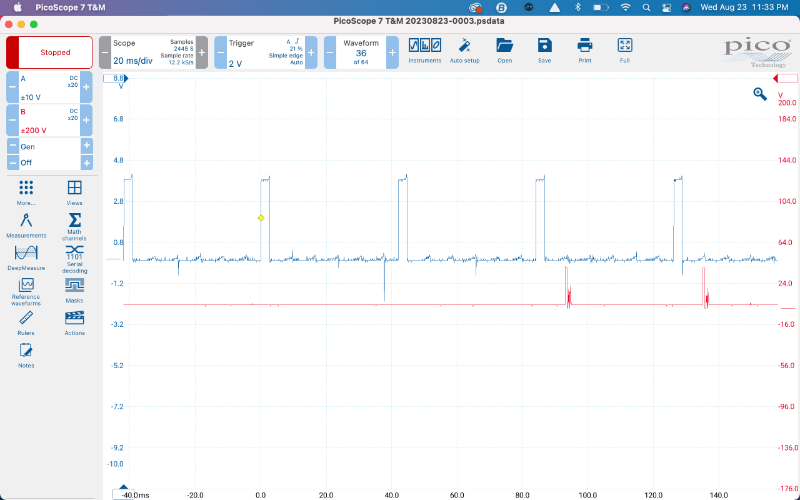Image resolution: width=800 pixels, height=500 pixels.
Task: Select the Rulers tool
Action: coord(26,322)
